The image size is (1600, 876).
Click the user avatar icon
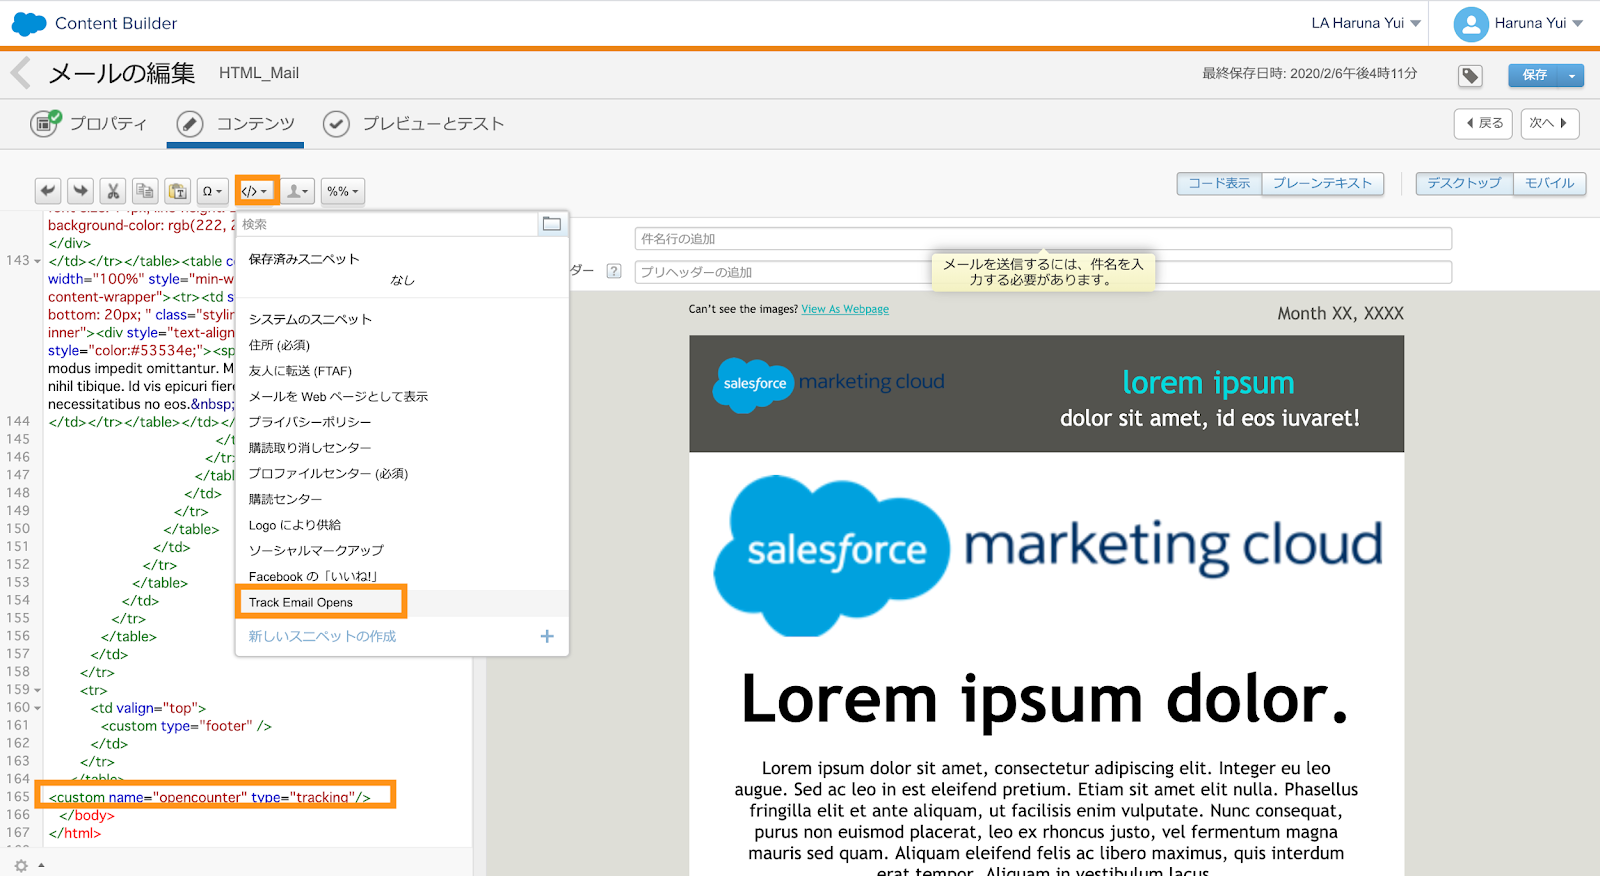1470,23
